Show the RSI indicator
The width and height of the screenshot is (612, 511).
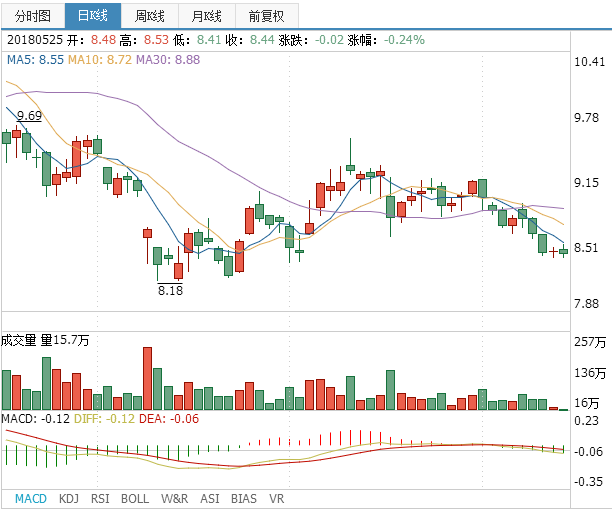(100, 499)
